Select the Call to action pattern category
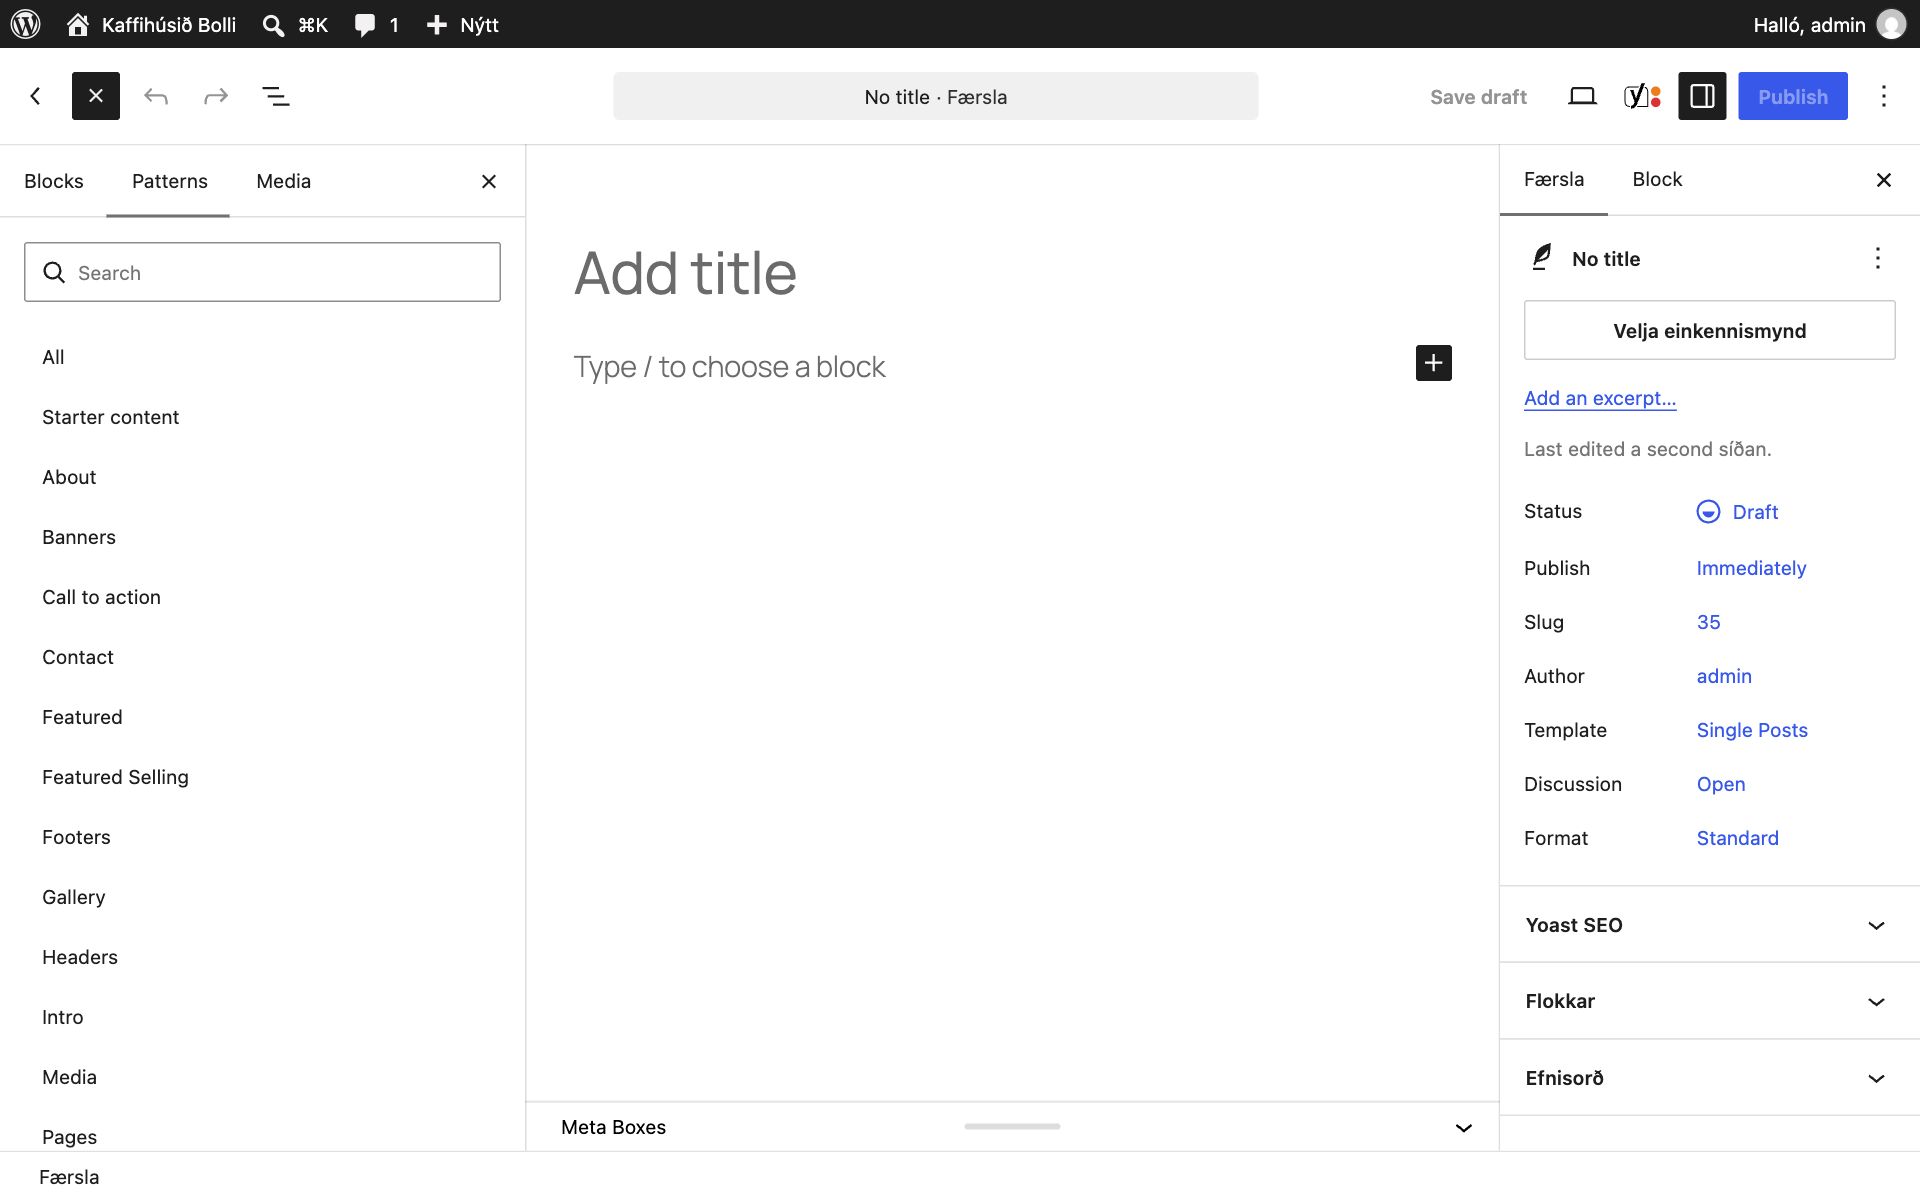The image size is (1920, 1200). 101,597
